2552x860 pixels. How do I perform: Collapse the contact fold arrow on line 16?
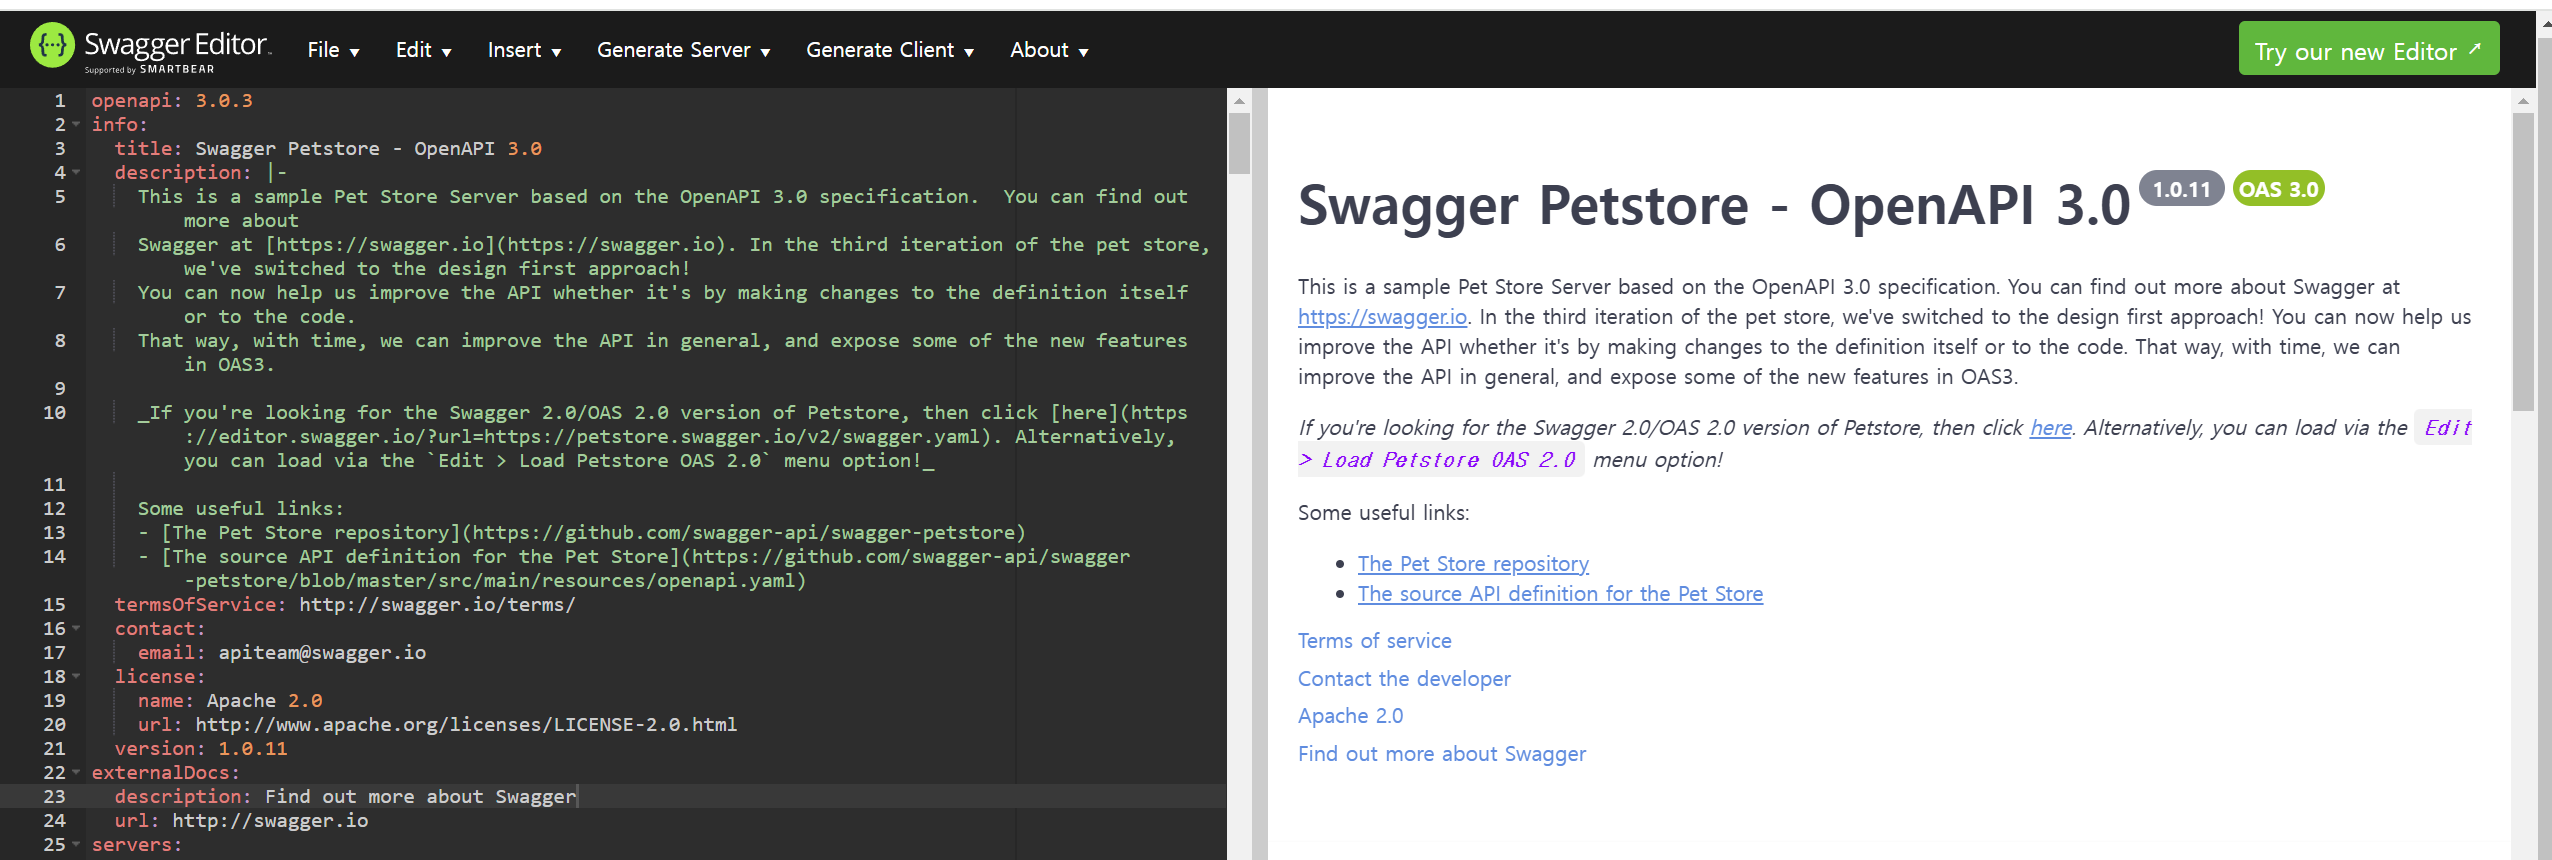[77, 628]
